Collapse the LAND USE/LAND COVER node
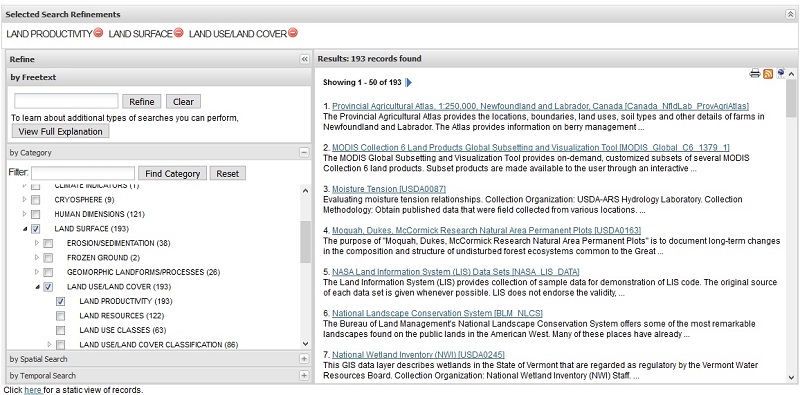 click(x=37, y=287)
